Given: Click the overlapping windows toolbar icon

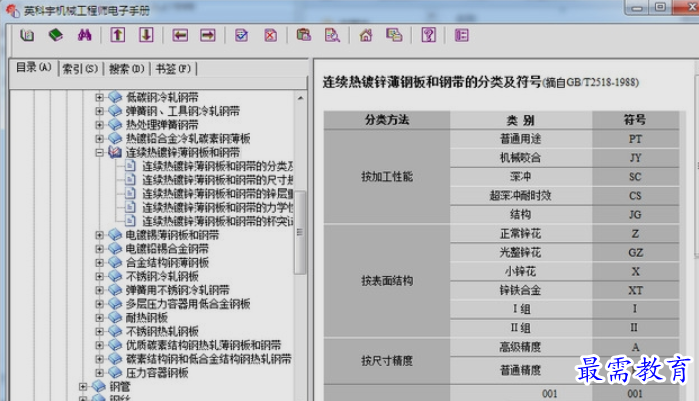Looking at the screenshot, I should click(x=394, y=35).
